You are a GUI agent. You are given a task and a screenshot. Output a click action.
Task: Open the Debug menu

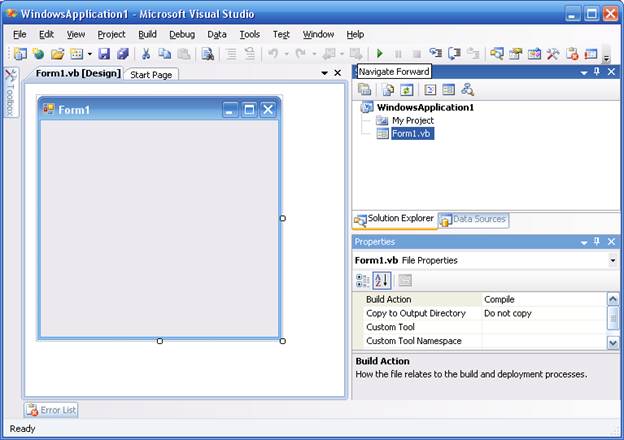[182, 35]
